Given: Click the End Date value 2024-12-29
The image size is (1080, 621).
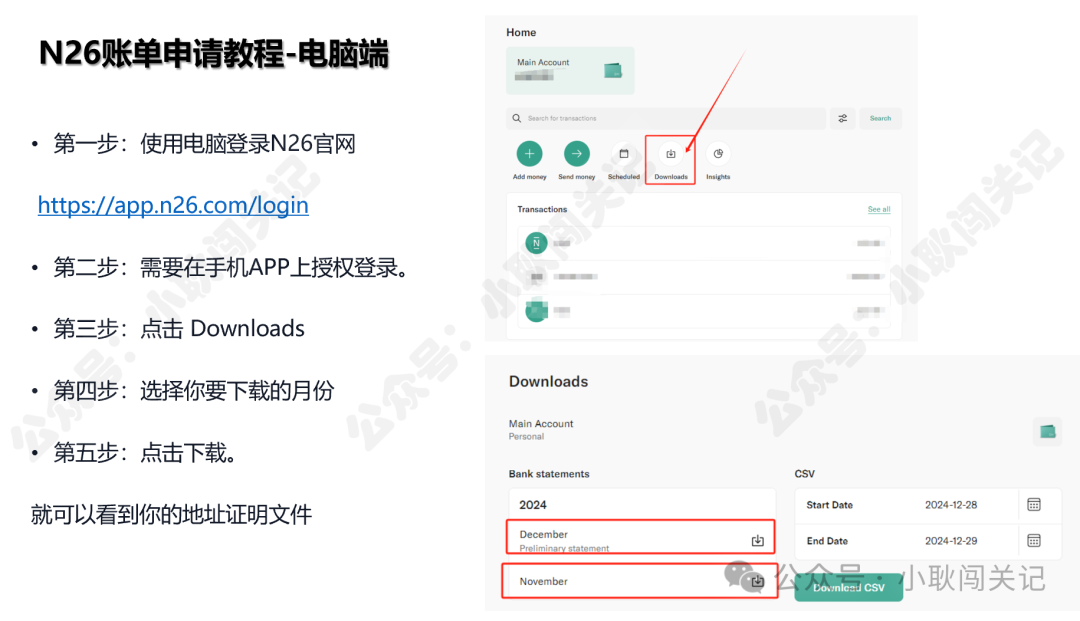Looking at the screenshot, I should pos(951,540).
